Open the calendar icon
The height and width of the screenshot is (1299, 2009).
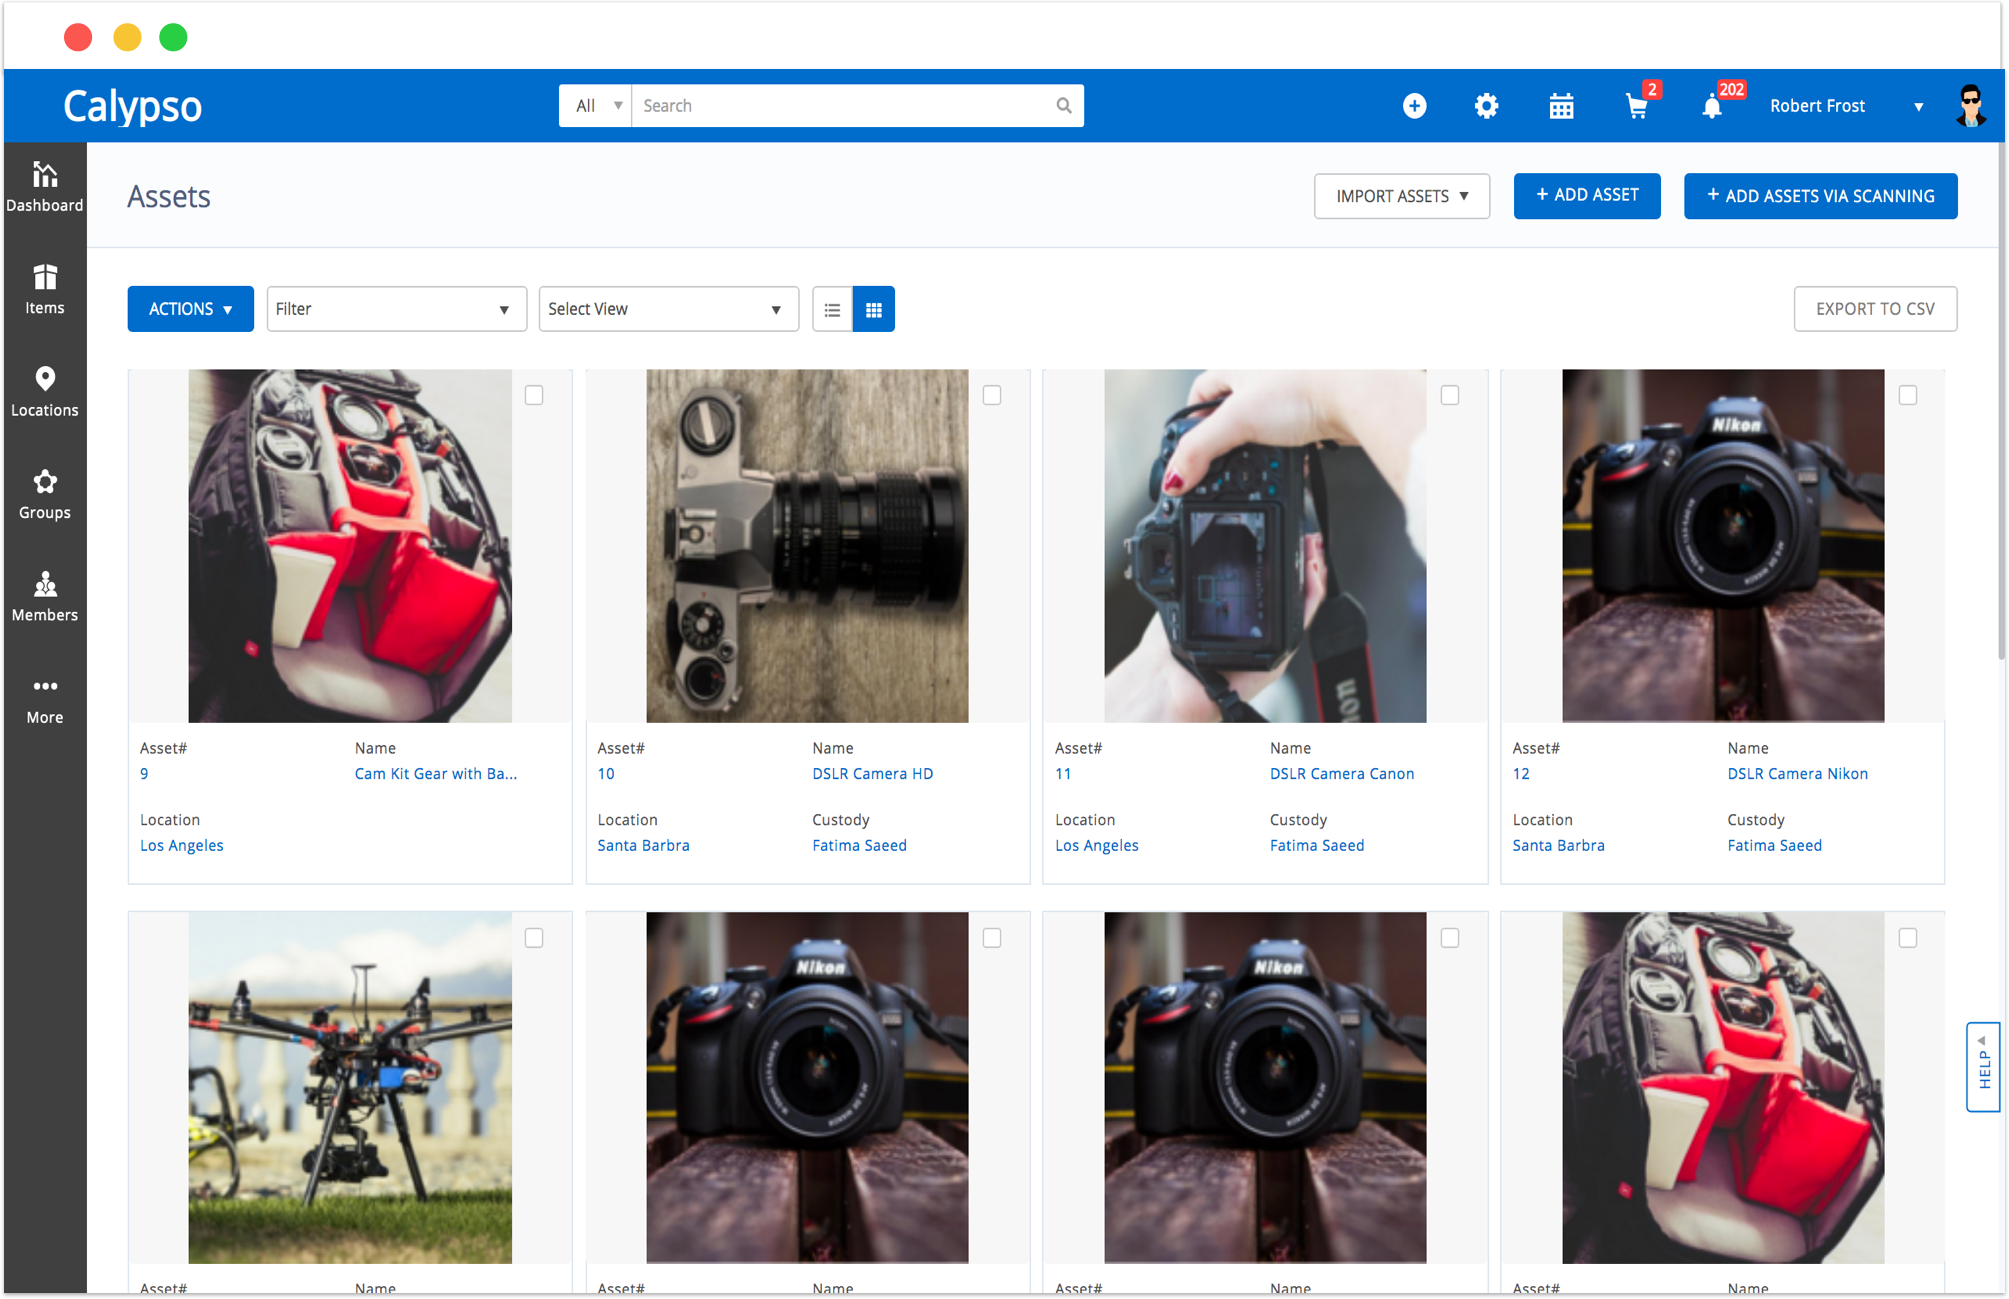pyautogui.click(x=1561, y=106)
